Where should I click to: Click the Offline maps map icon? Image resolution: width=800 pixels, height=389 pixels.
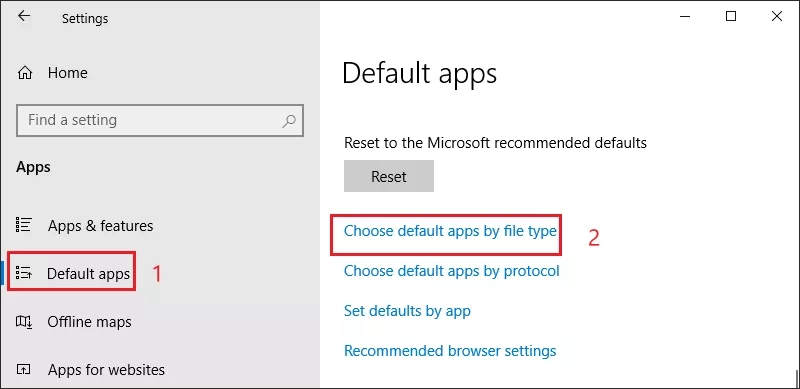(x=24, y=322)
